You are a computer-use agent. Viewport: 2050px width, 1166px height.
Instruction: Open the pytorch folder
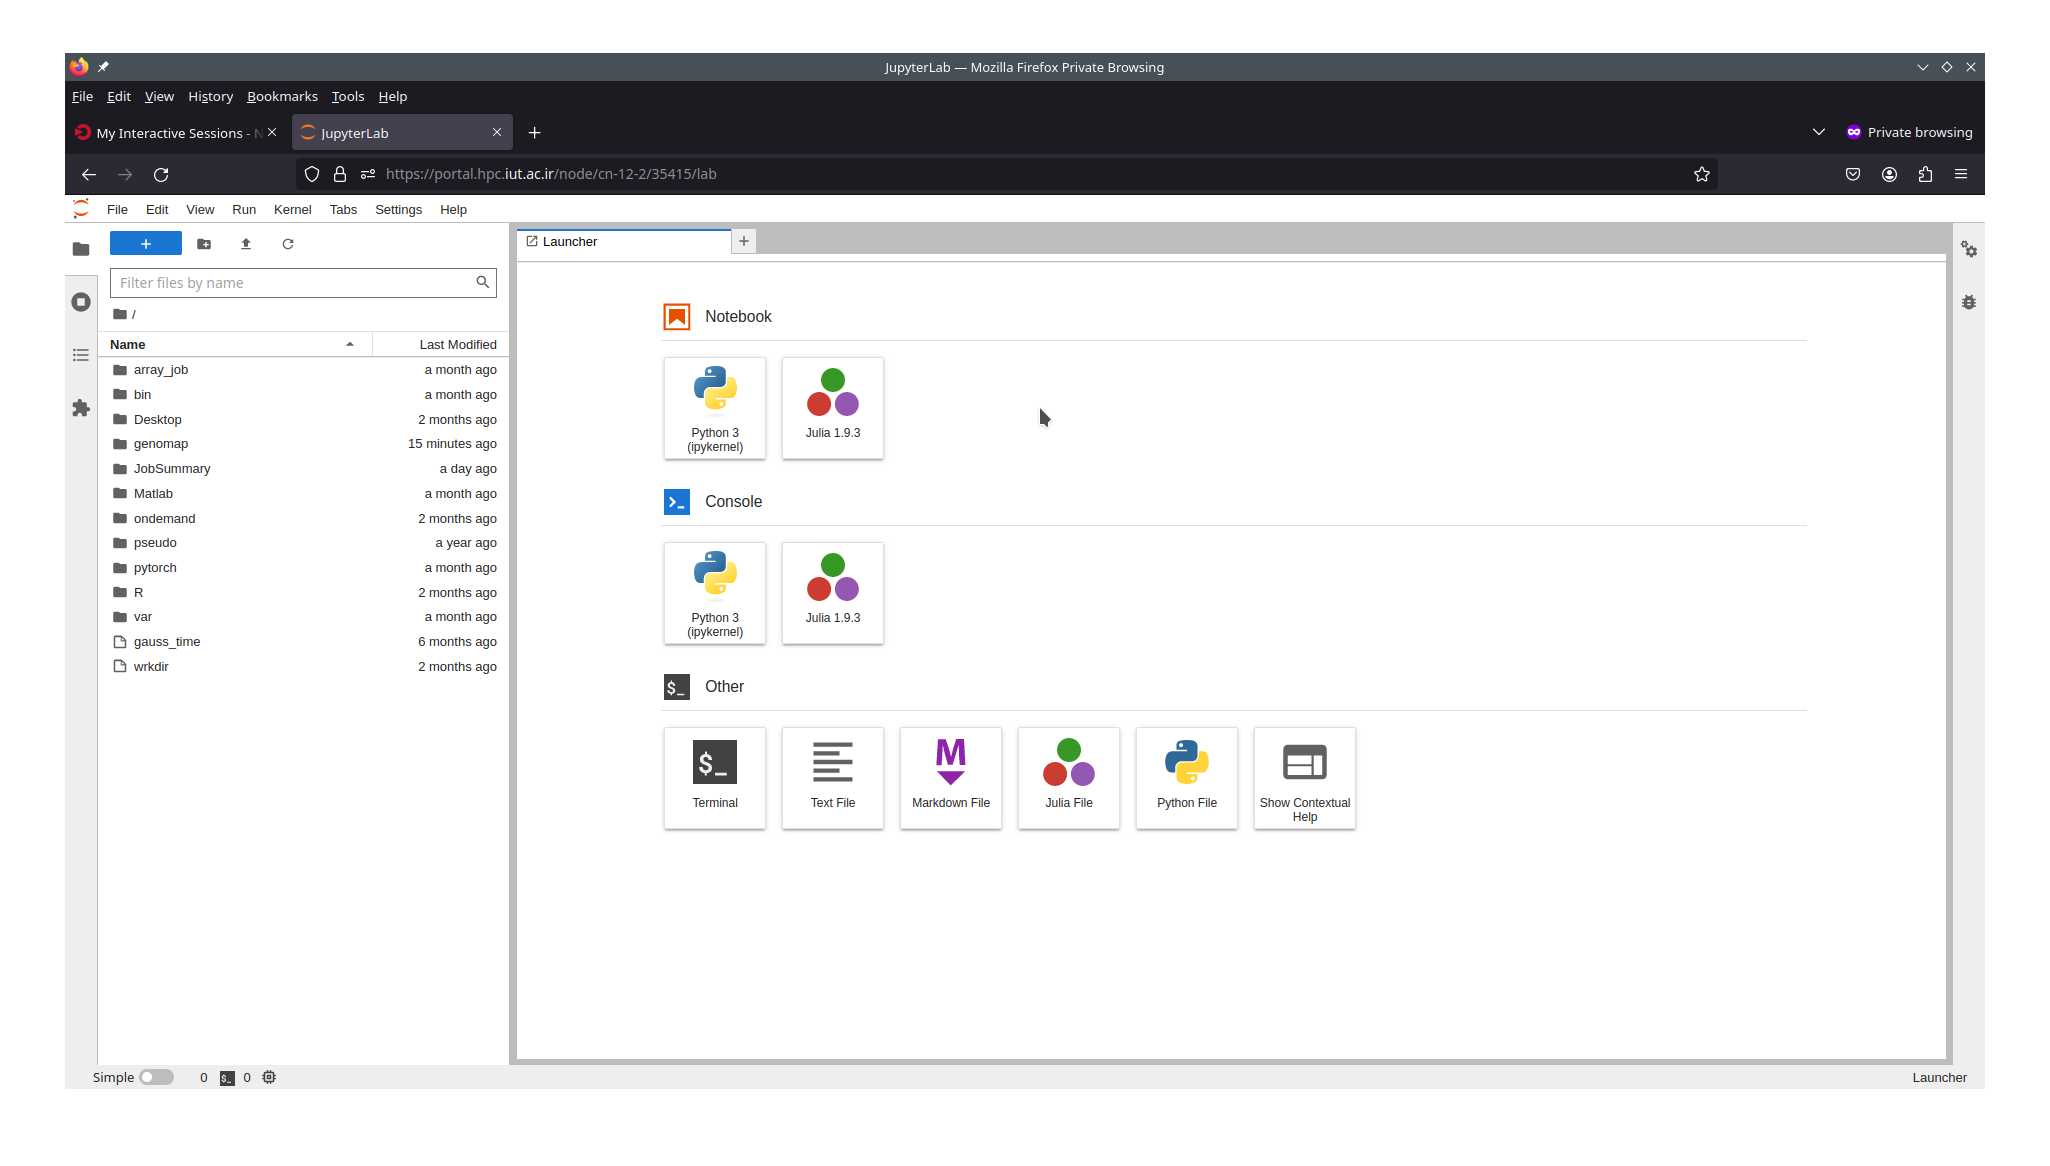coord(303,568)
